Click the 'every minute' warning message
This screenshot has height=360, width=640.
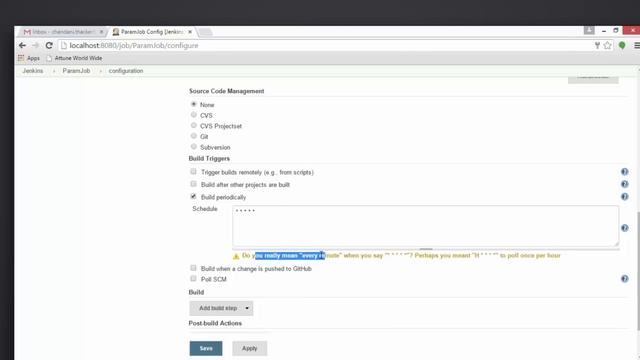[x=401, y=256]
